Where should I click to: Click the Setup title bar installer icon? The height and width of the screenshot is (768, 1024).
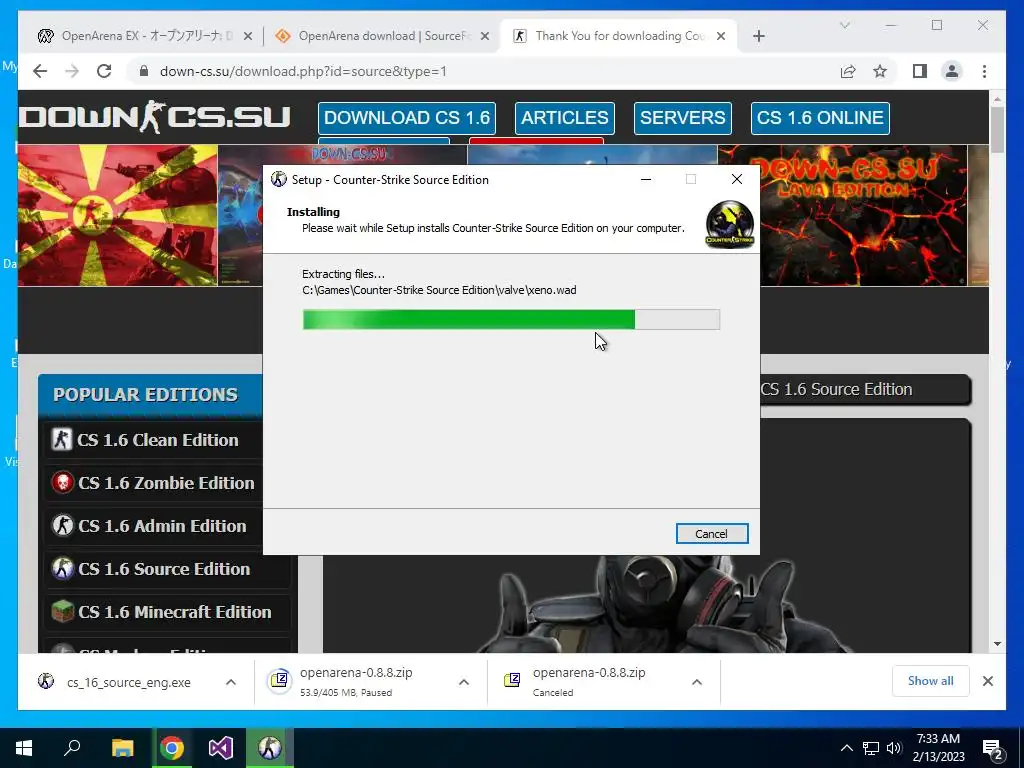[279, 179]
